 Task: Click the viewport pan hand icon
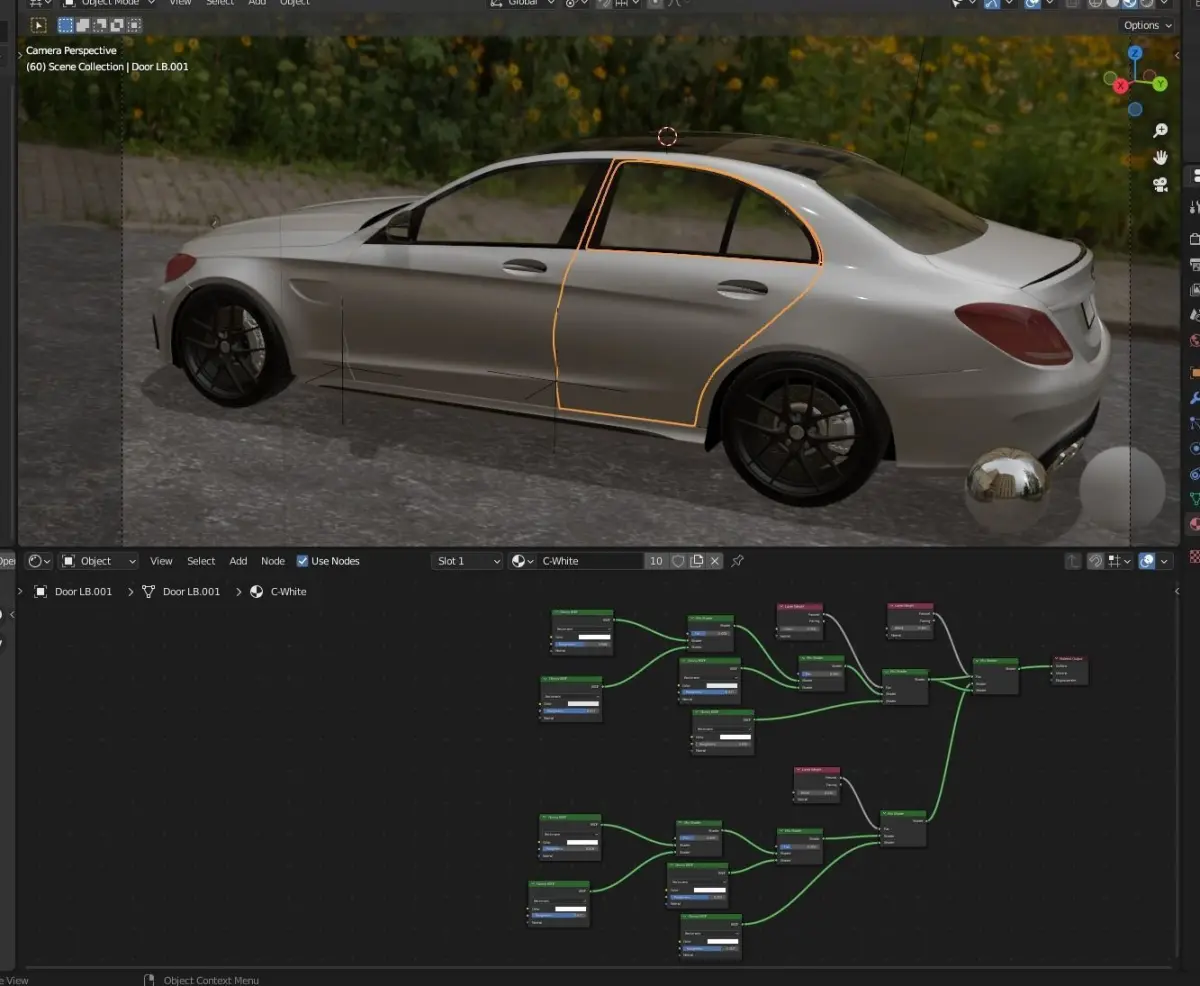[x=1161, y=158]
